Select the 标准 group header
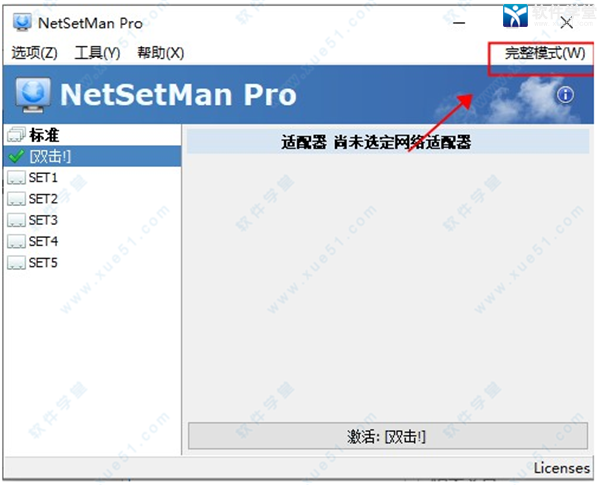This screenshot has width=600, height=485. click(92, 135)
